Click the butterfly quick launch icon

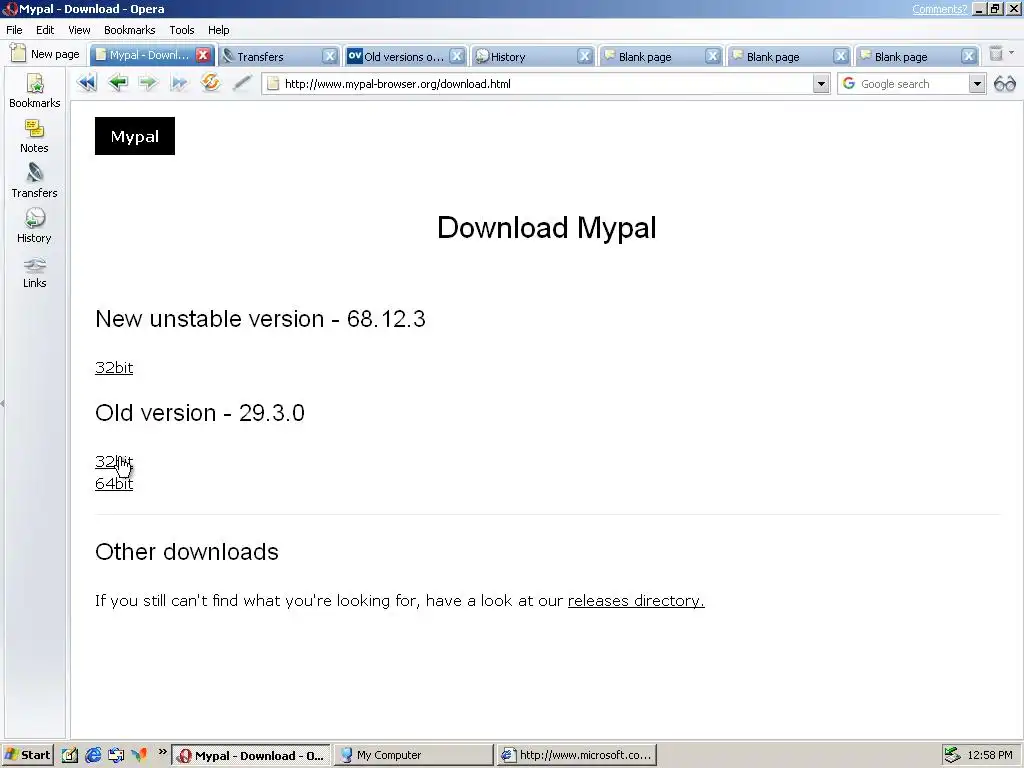click(x=139, y=755)
